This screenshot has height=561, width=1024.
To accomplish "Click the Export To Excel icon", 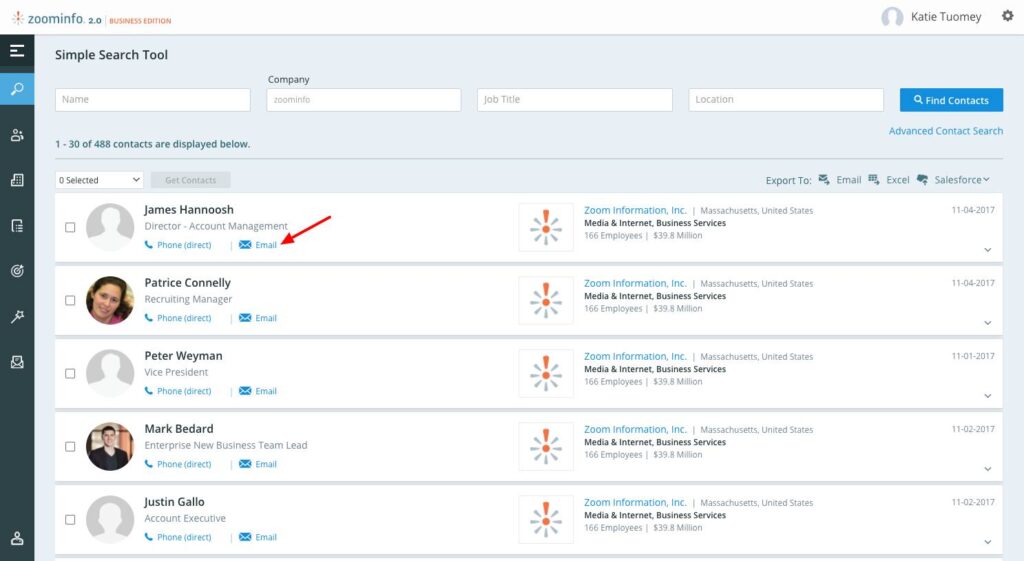I will click(874, 180).
